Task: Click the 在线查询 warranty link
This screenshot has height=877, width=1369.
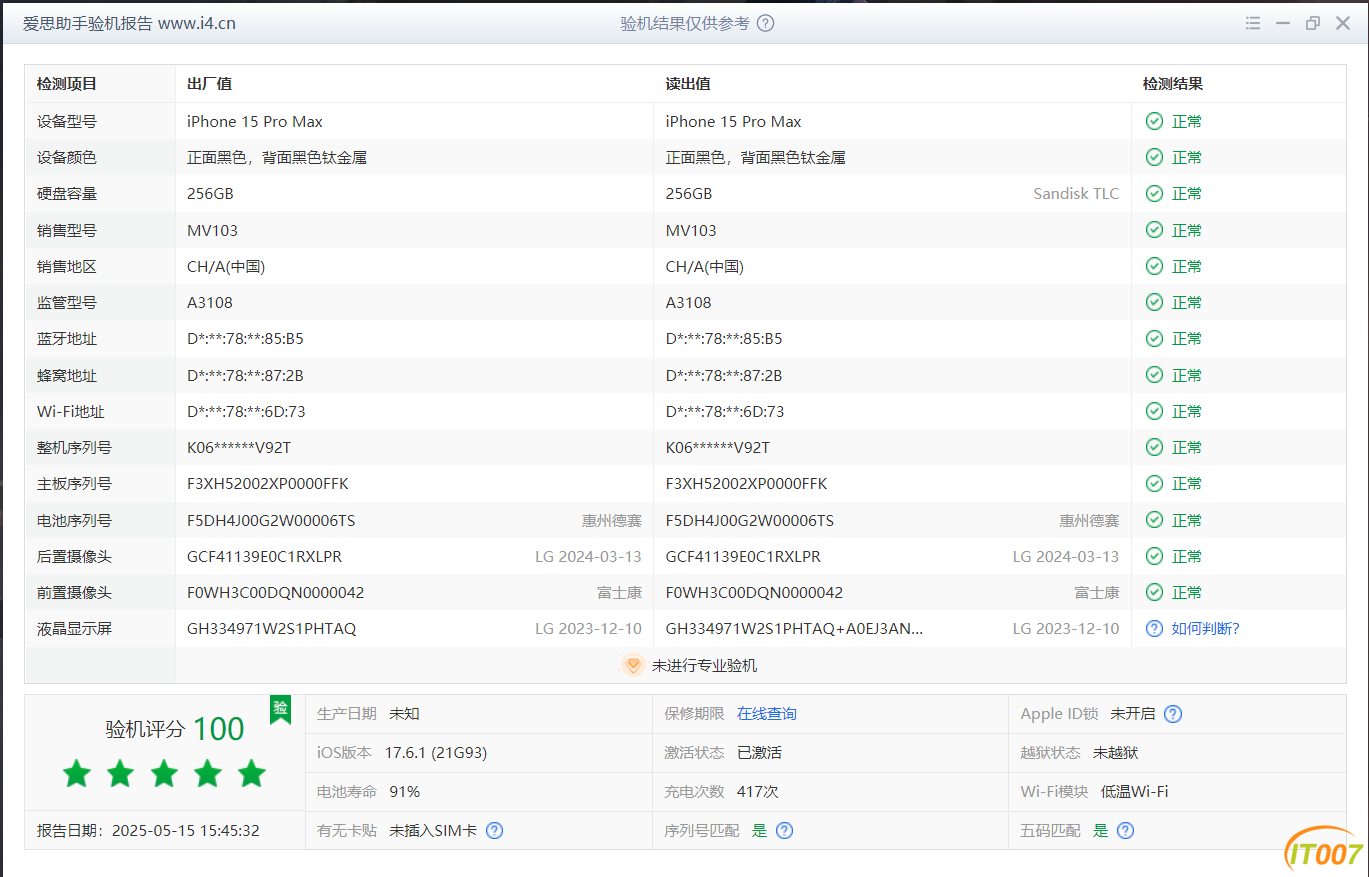Action: pos(767,714)
